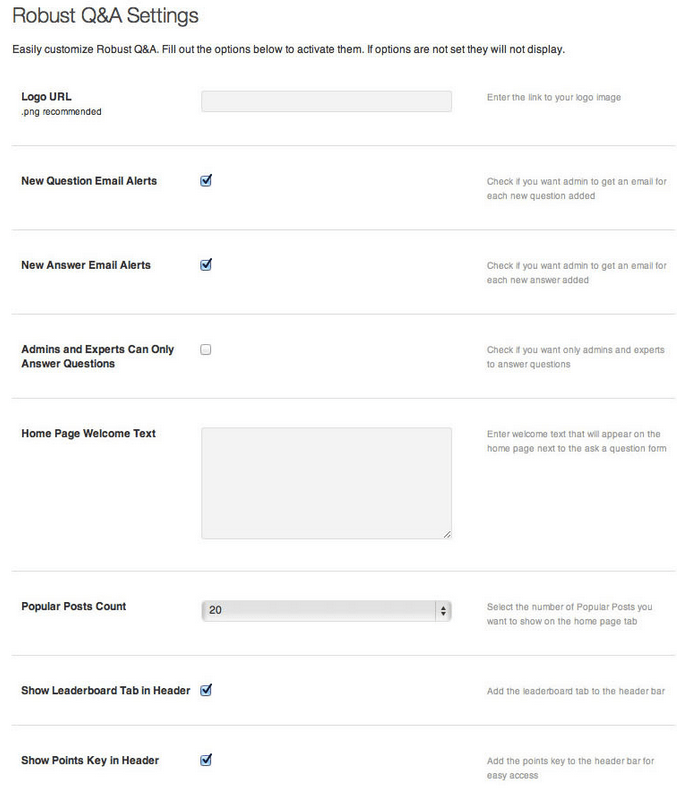This screenshot has width=677, height=799.
Task: Click the Robust Q&A Settings heading
Action: coord(105,15)
